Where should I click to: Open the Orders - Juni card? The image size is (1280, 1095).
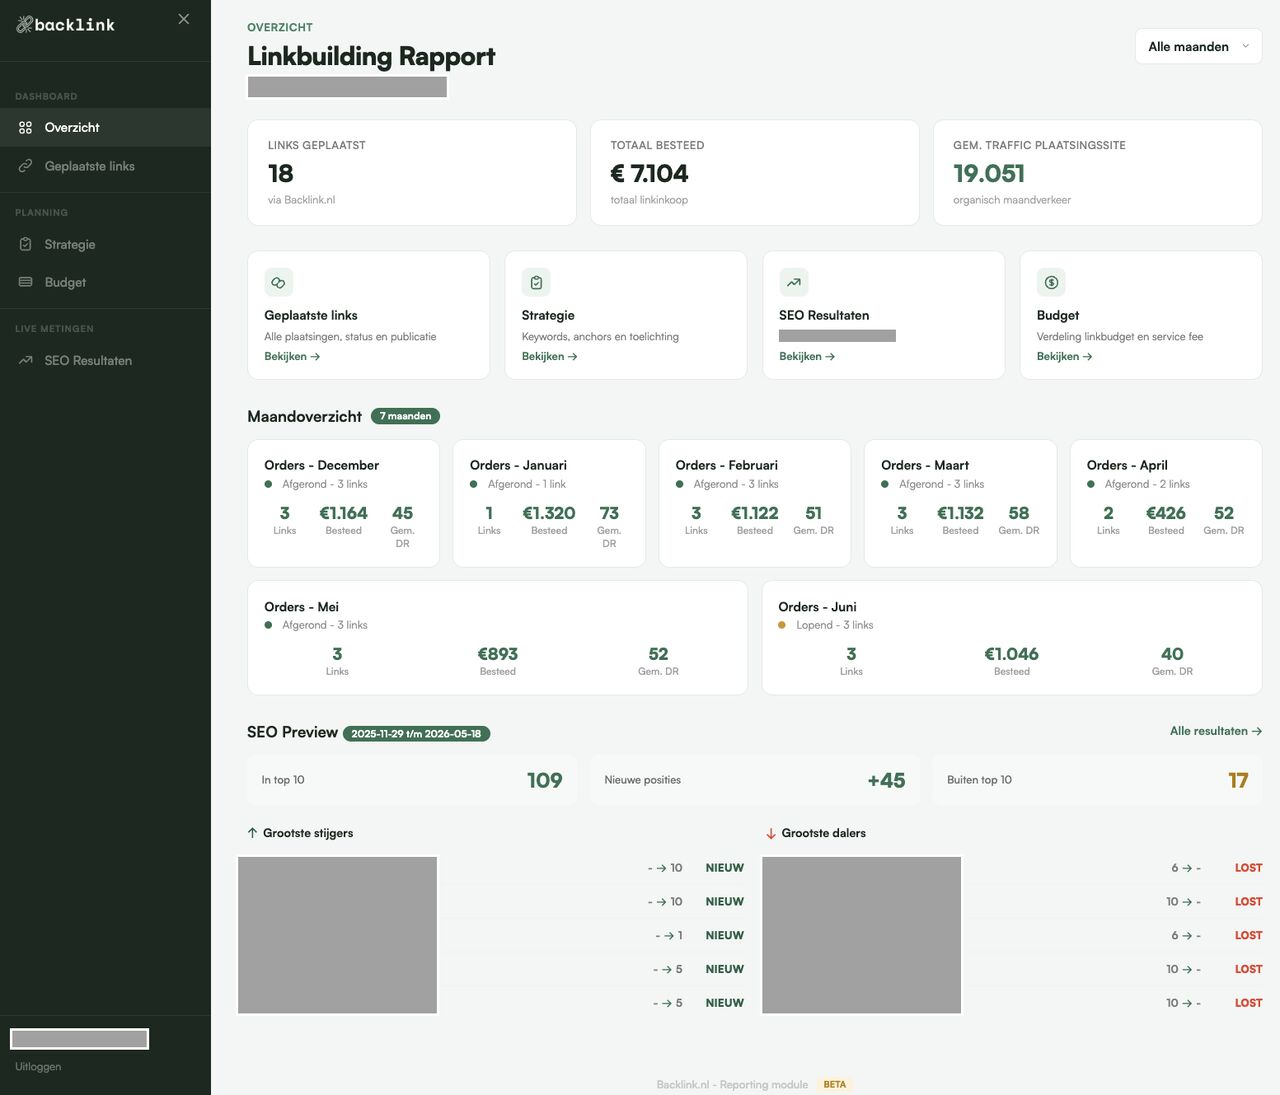click(x=1012, y=638)
